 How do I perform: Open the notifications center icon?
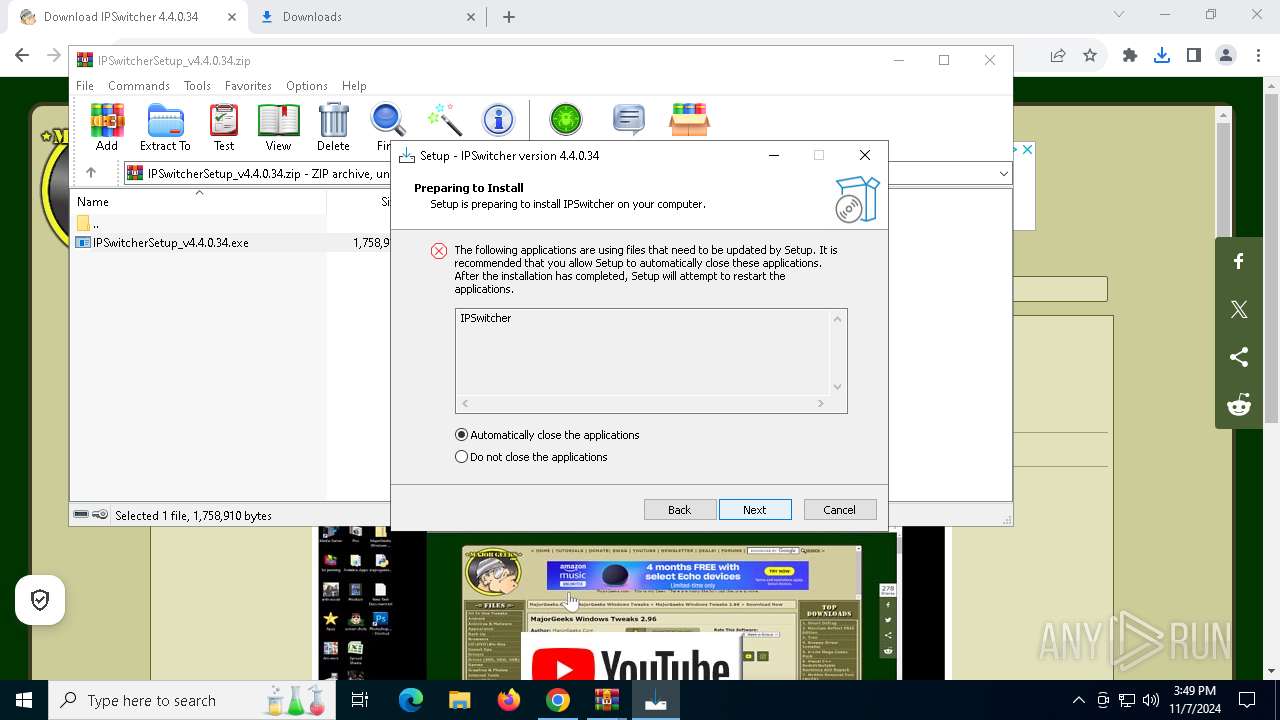tap(1247, 700)
